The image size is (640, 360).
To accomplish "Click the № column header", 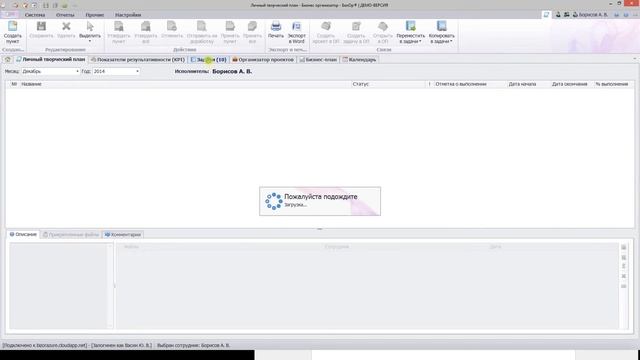I will click(x=14, y=84).
